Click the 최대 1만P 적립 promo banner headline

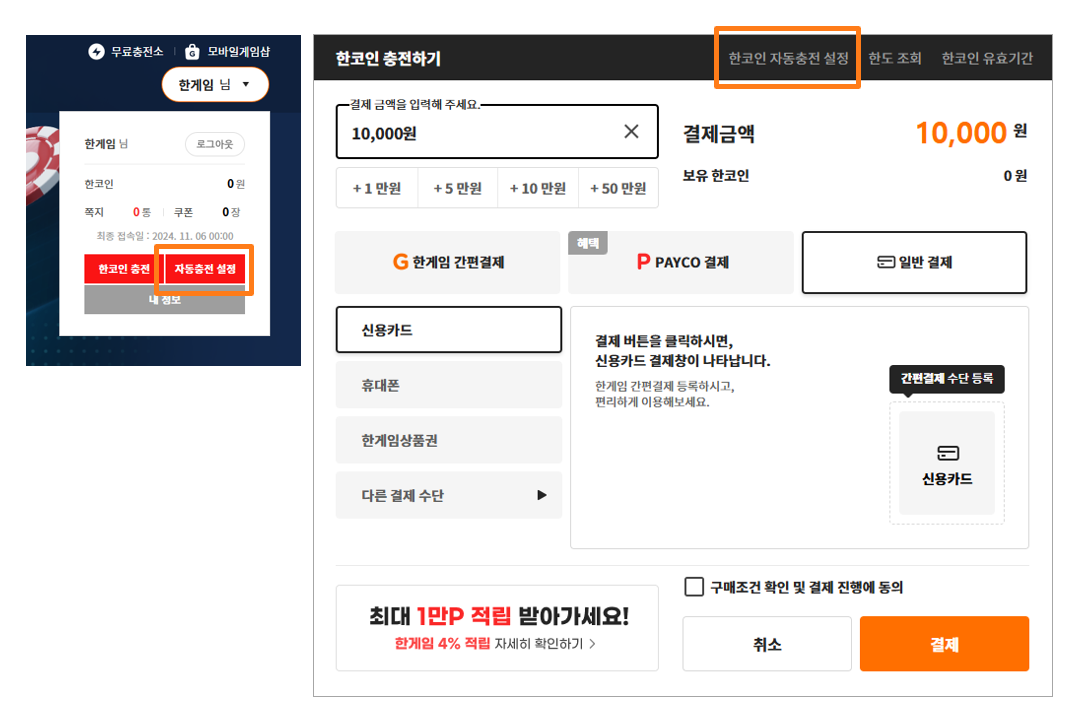click(499, 615)
